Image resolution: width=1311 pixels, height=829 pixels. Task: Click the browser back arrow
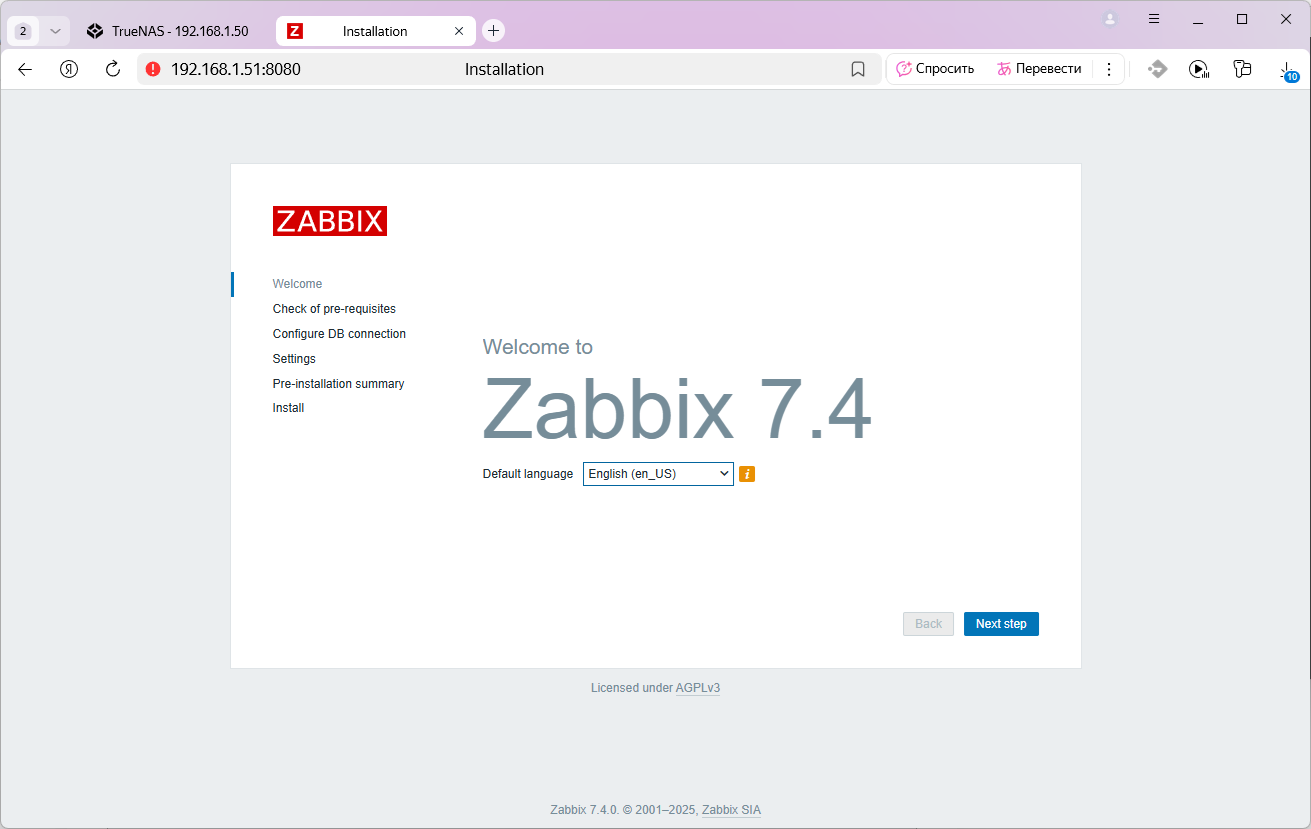point(25,69)
